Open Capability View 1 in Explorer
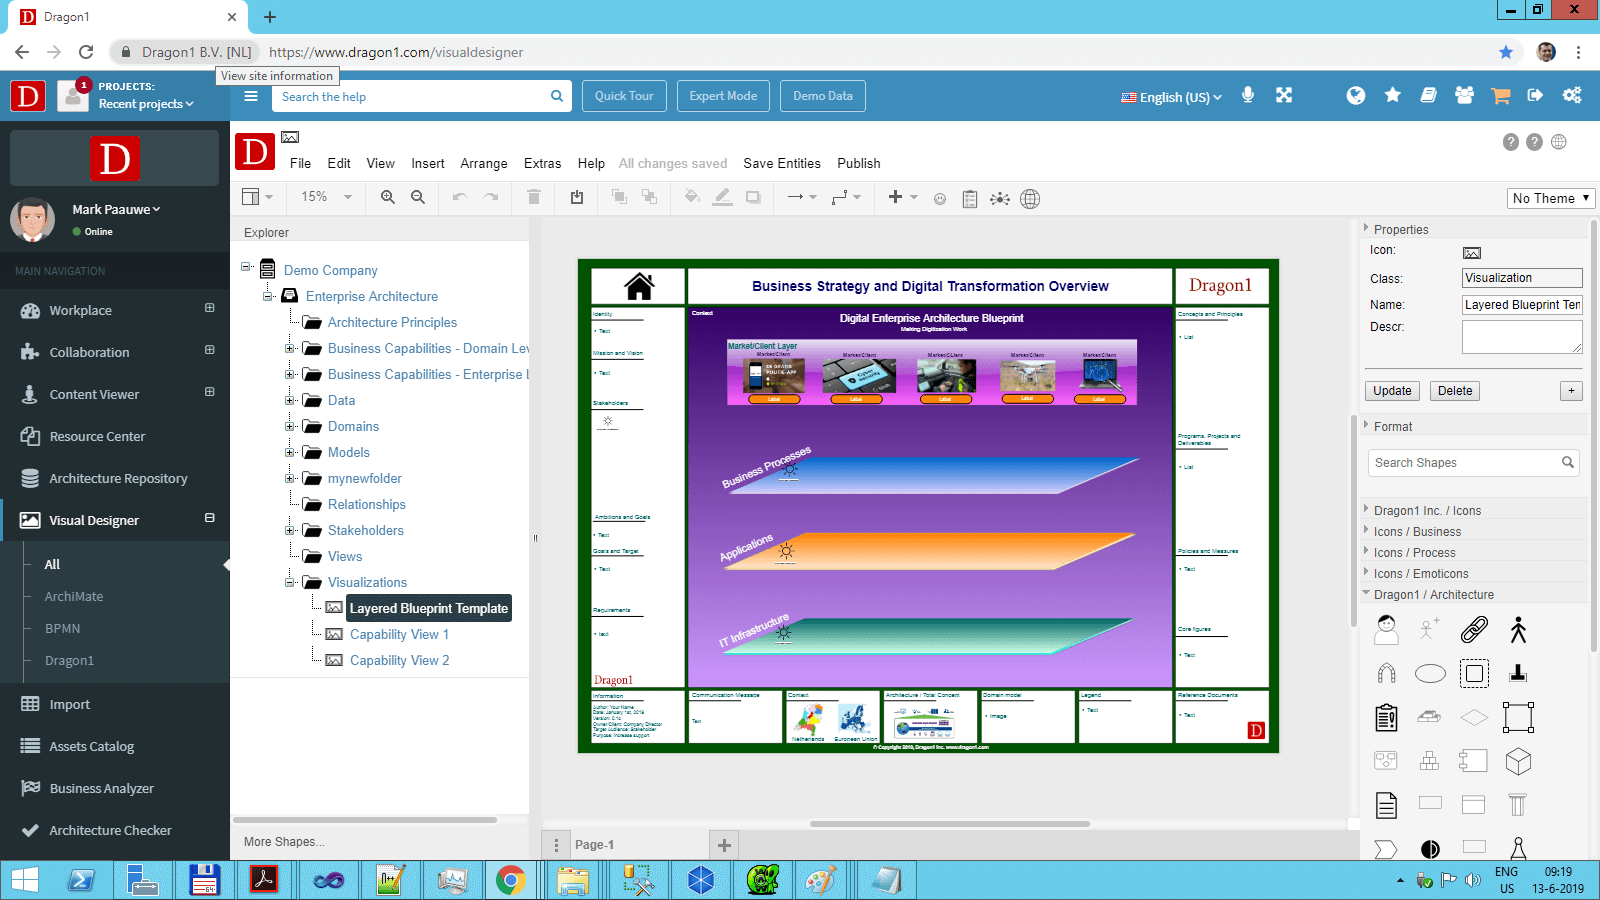 pos(399,634)
